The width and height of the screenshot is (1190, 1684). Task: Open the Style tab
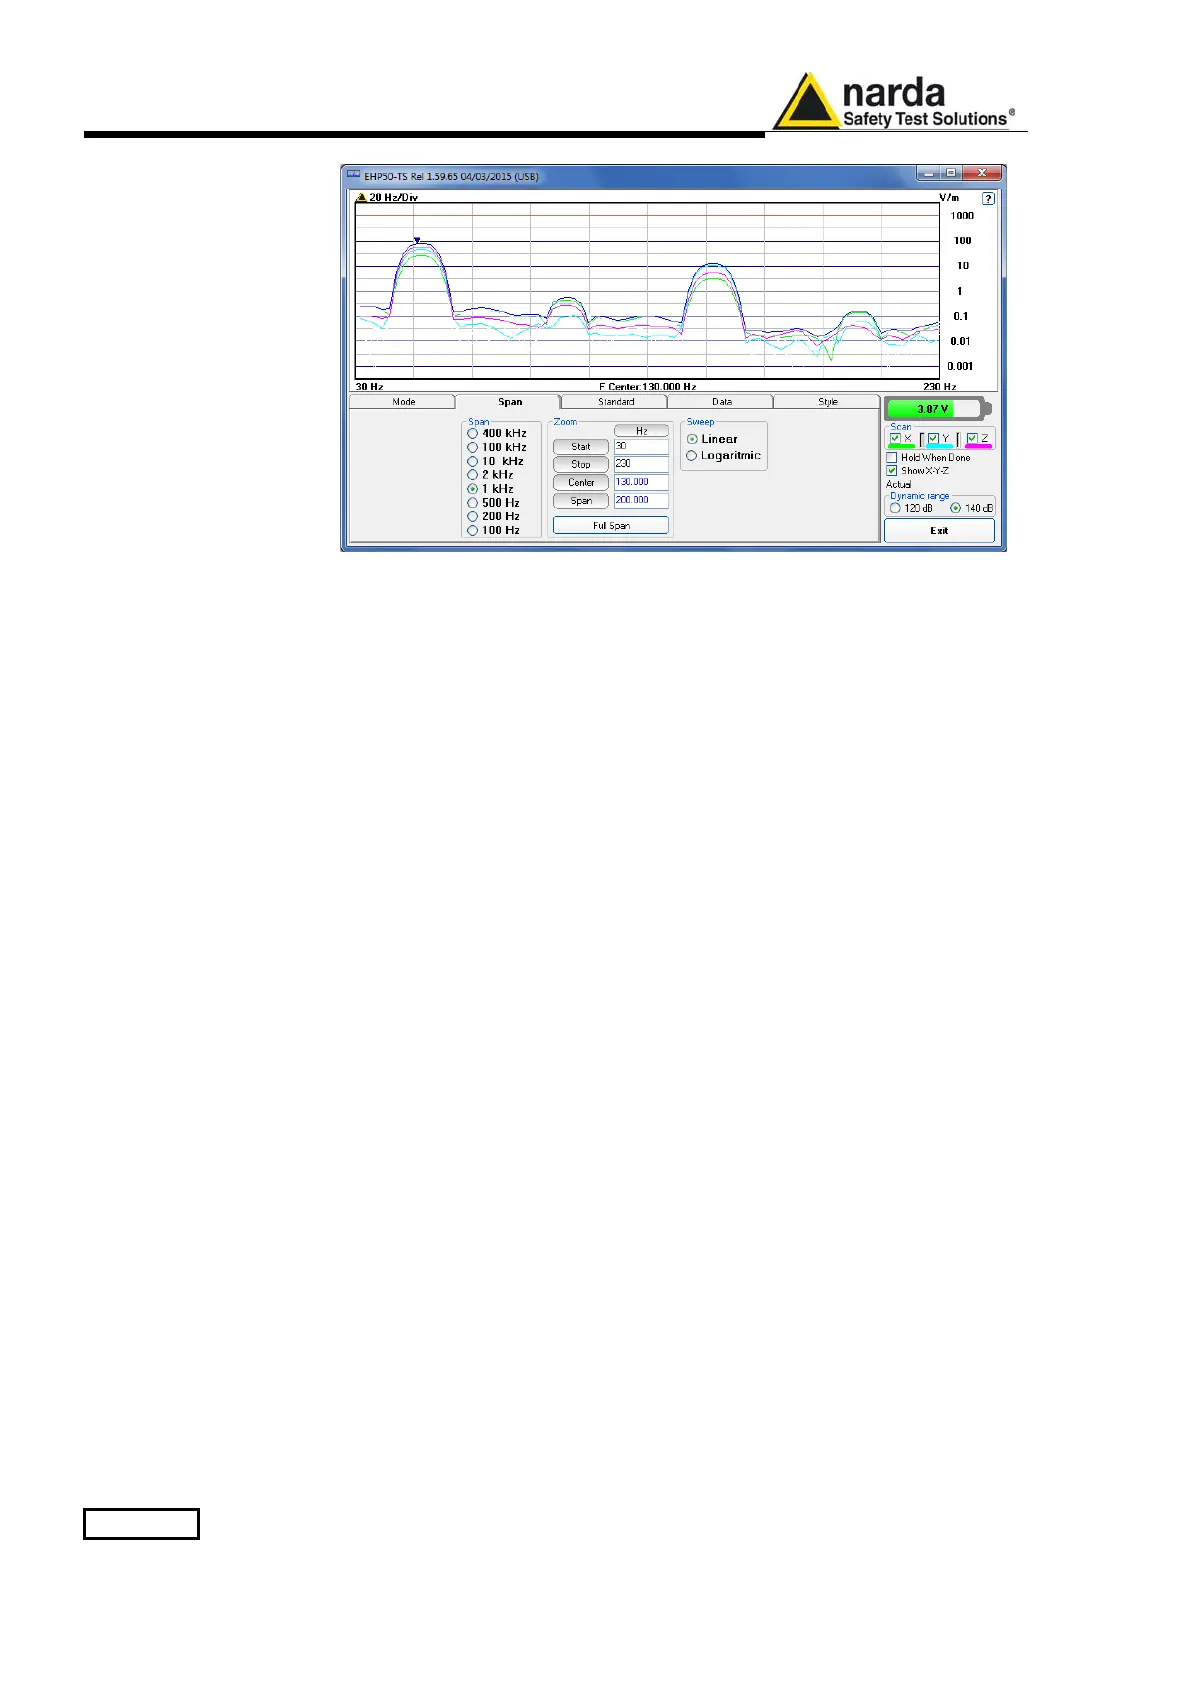tap(828, 402)
